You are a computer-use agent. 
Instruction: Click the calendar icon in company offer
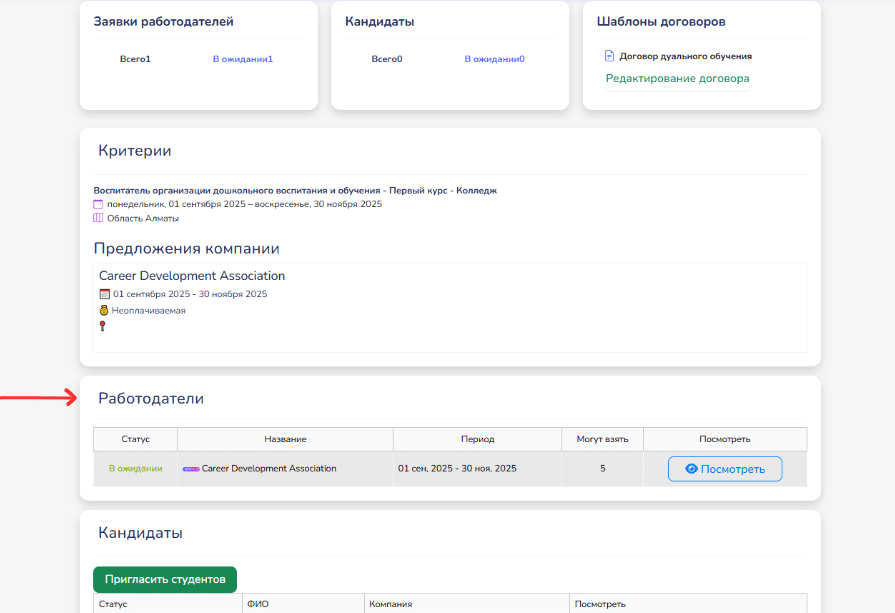pos(104,294)
